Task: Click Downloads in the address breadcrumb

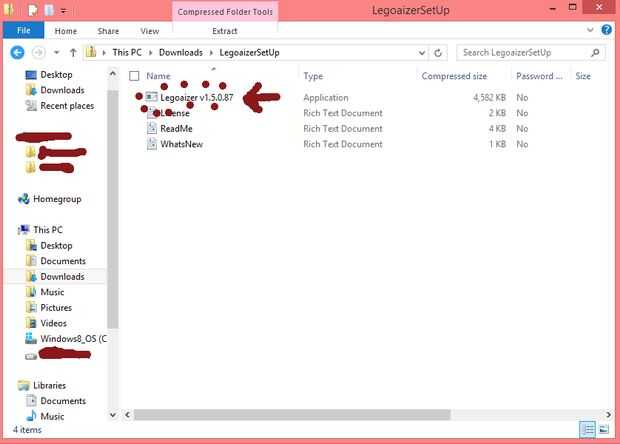Action: pos(181,53)
